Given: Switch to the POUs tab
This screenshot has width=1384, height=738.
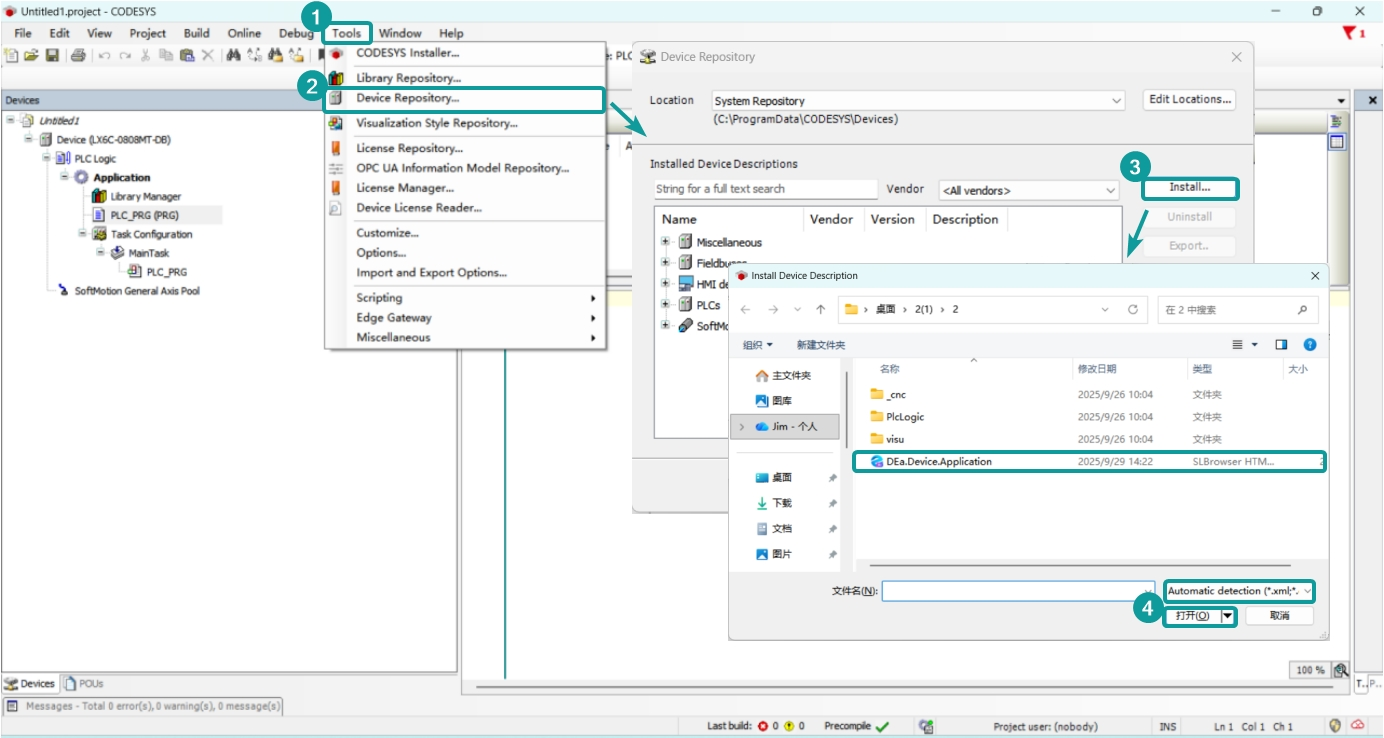Looking at the screenshot, I should click(x=84, y=684).
